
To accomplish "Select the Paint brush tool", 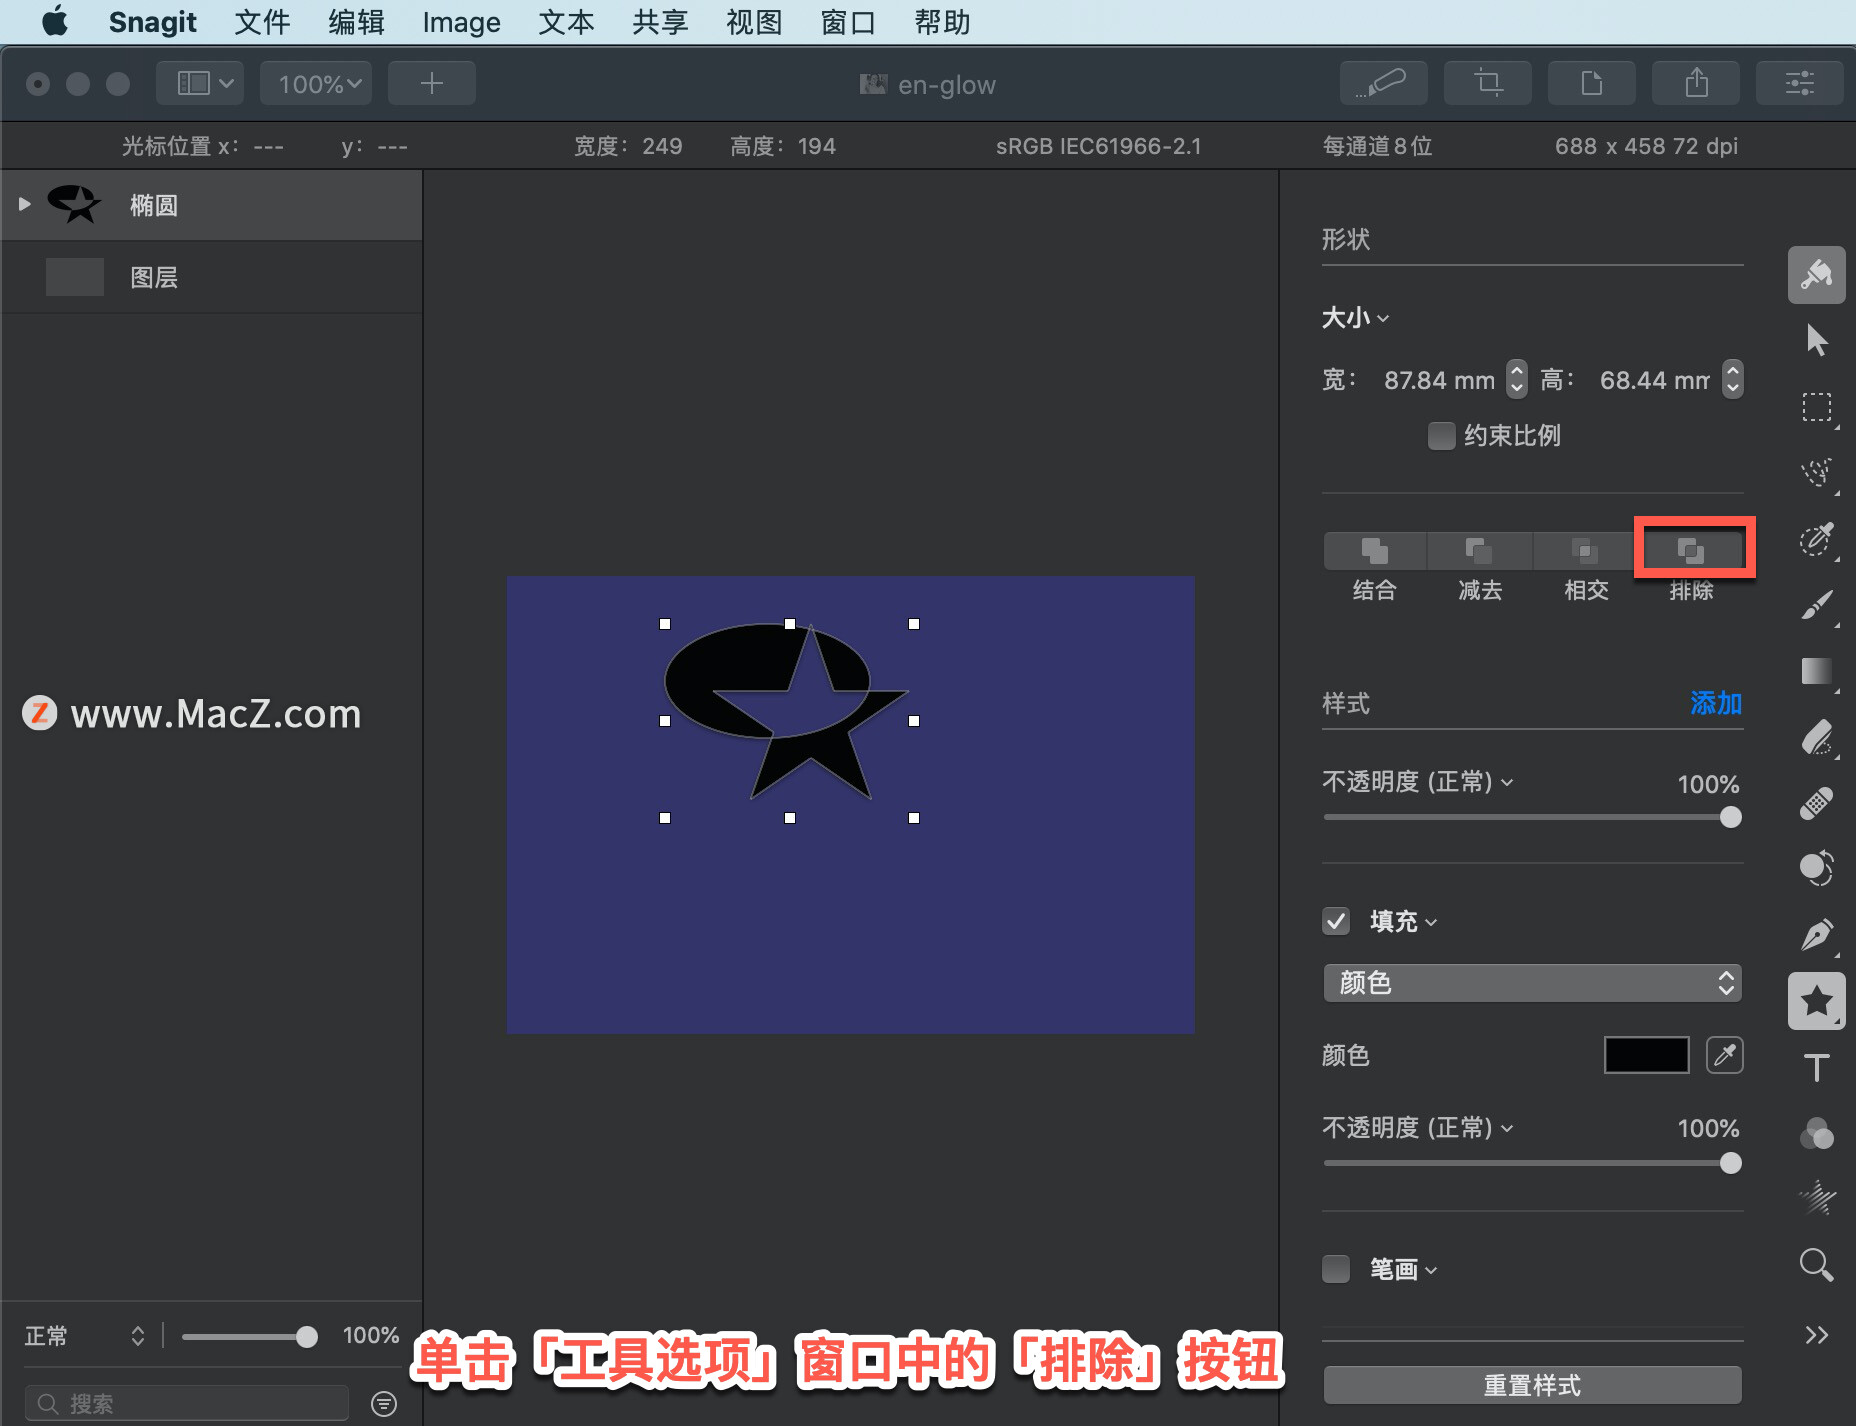I will (1816, 605).
